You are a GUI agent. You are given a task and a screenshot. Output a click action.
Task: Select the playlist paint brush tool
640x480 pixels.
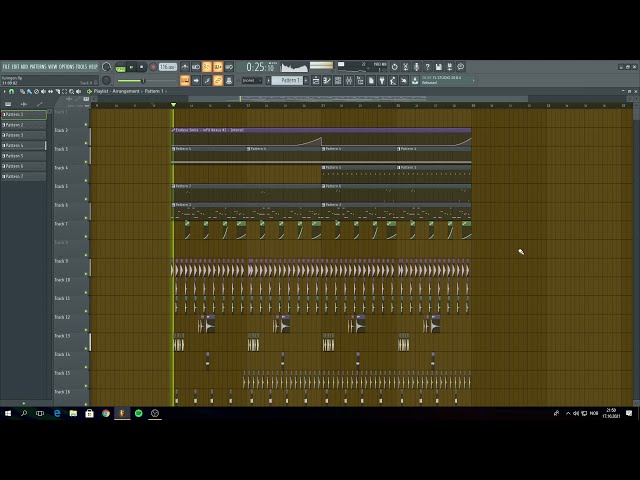(x=29, y=91)
